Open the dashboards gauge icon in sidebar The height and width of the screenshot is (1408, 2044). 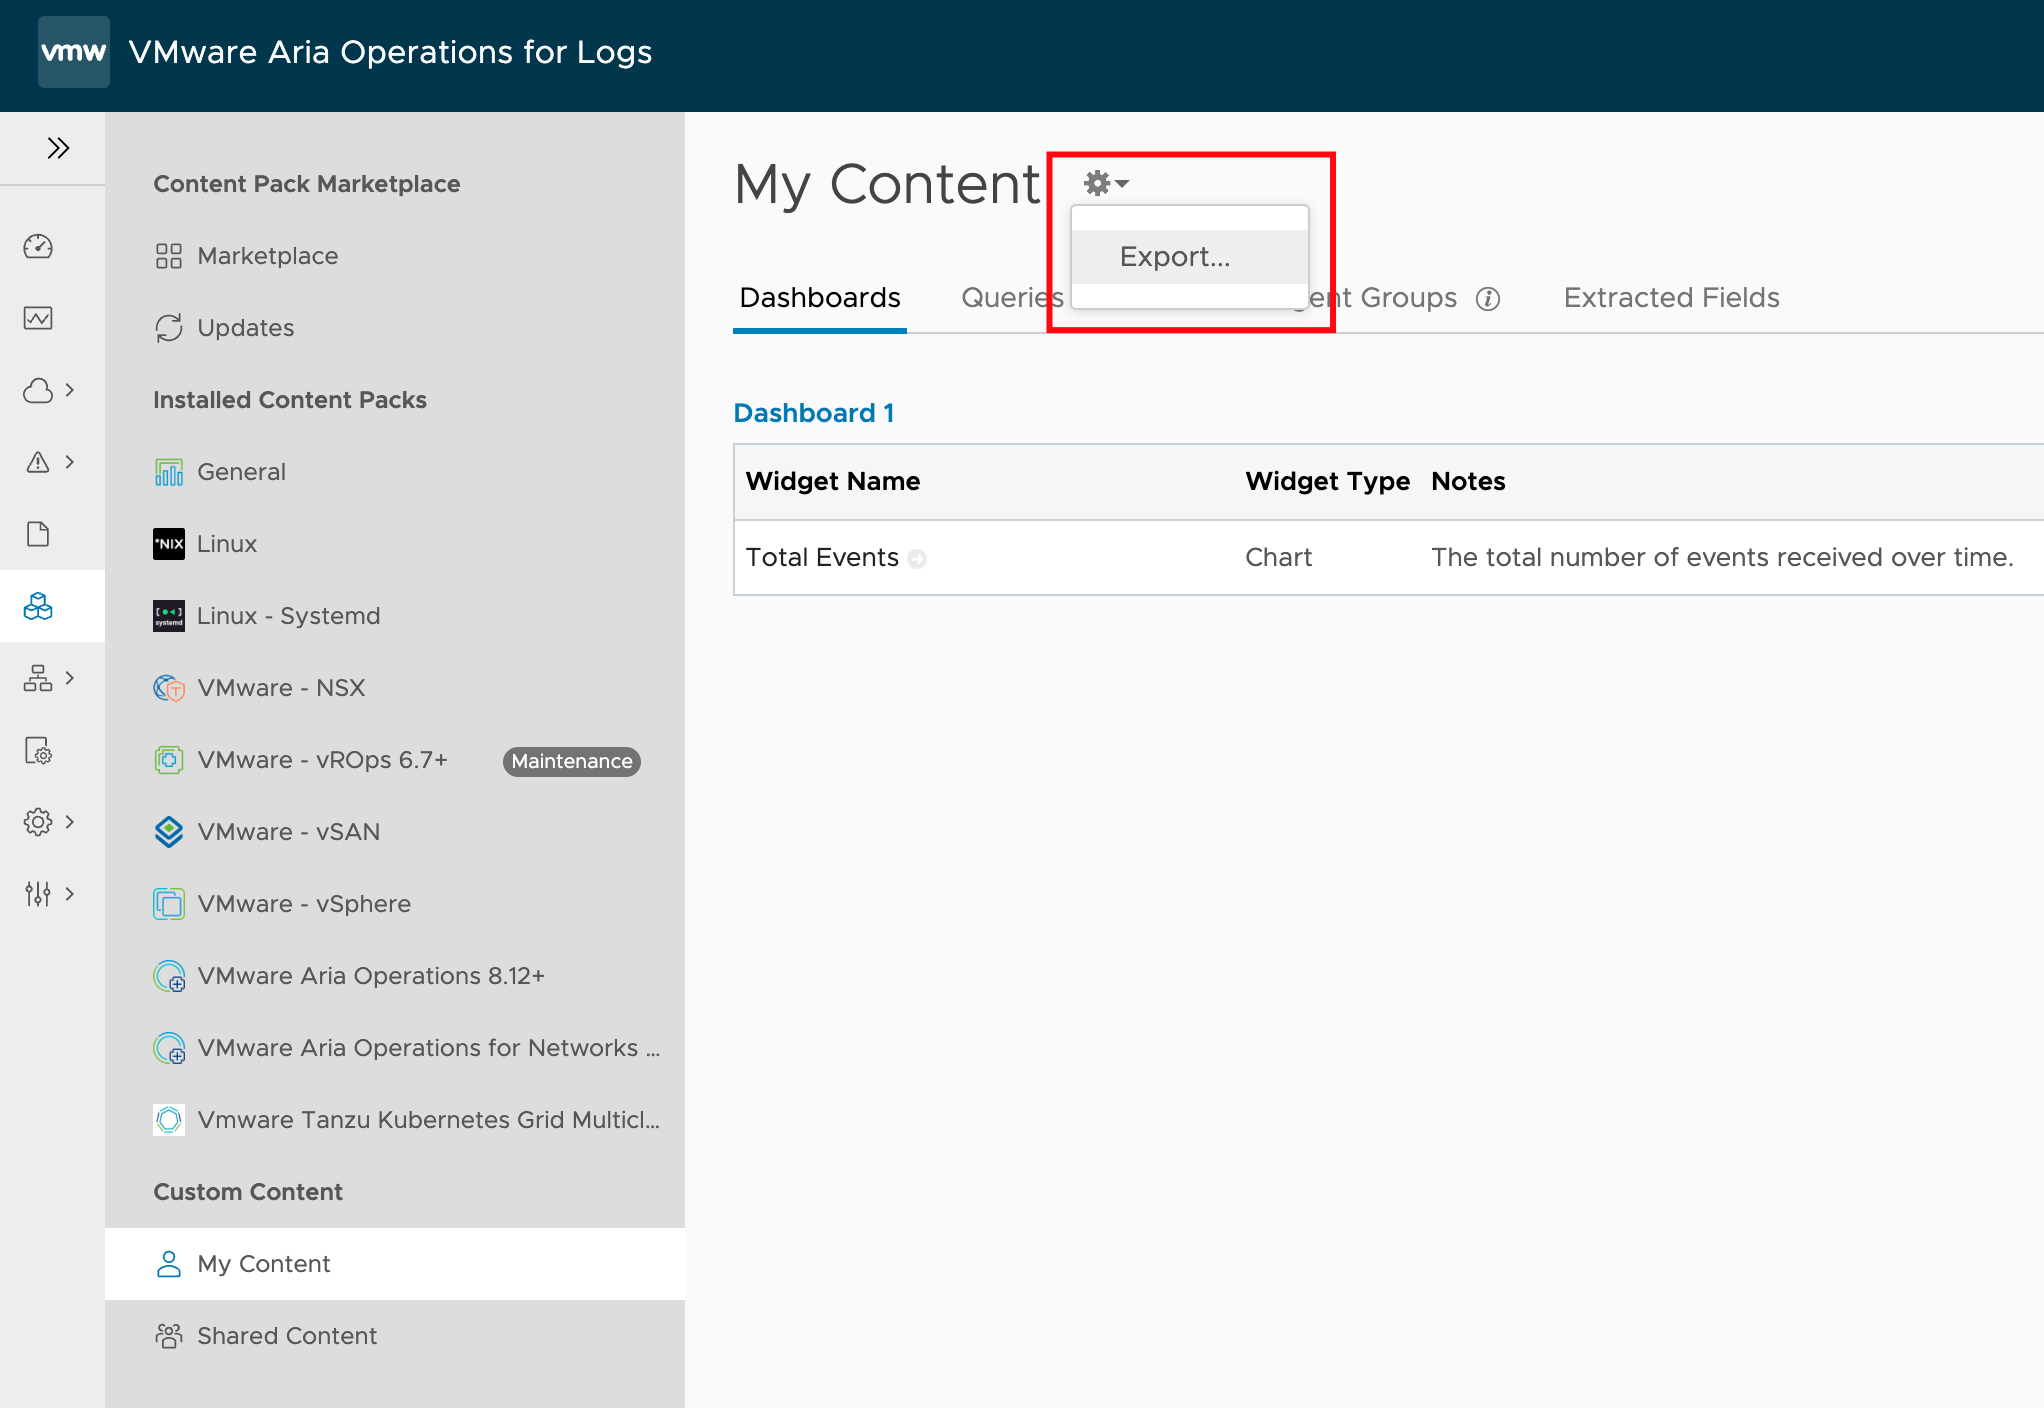[x=38, y=246]
